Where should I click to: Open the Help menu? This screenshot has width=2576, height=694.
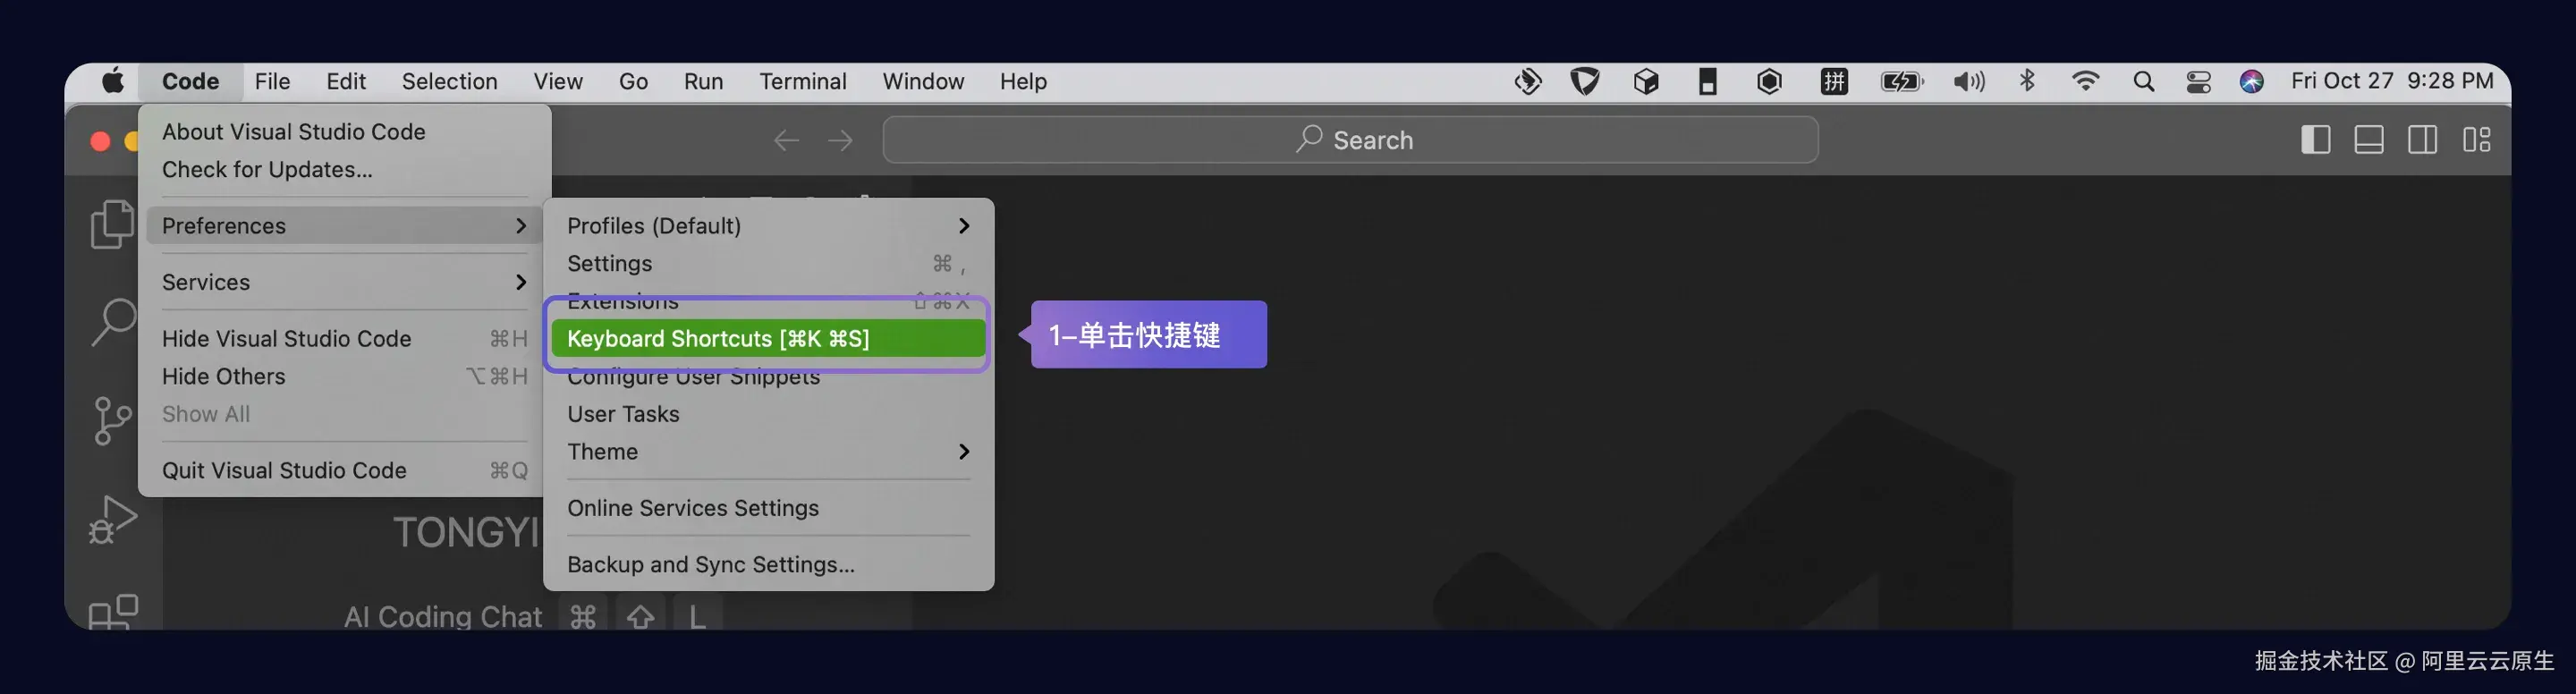1023,81
